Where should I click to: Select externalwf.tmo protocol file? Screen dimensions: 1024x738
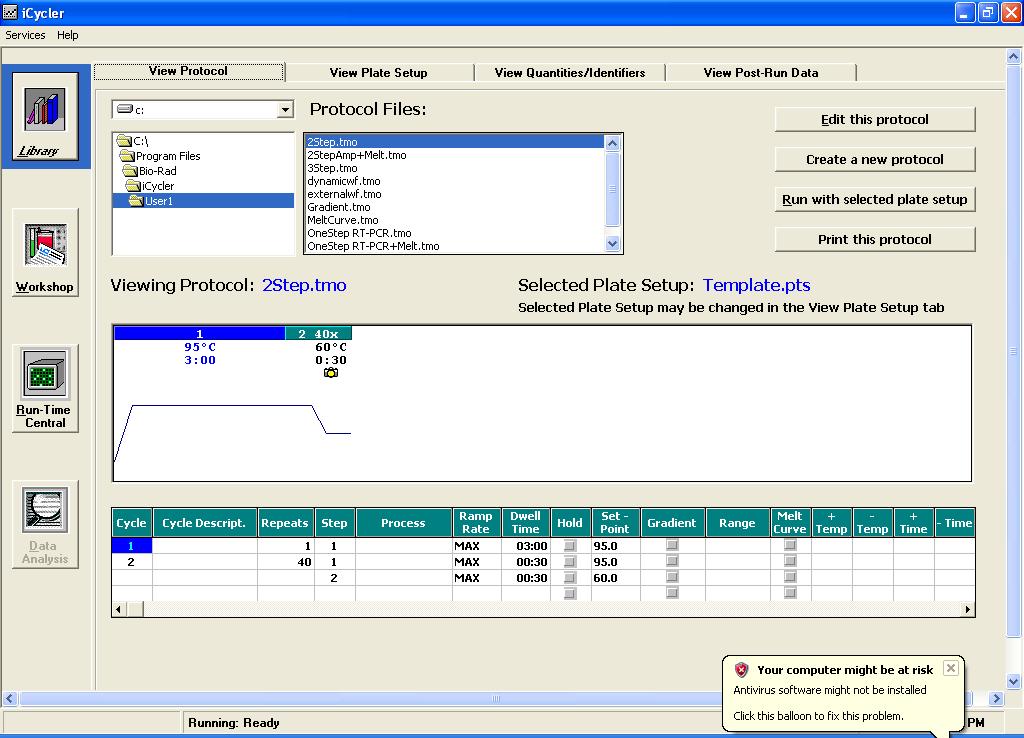point(455,194)
